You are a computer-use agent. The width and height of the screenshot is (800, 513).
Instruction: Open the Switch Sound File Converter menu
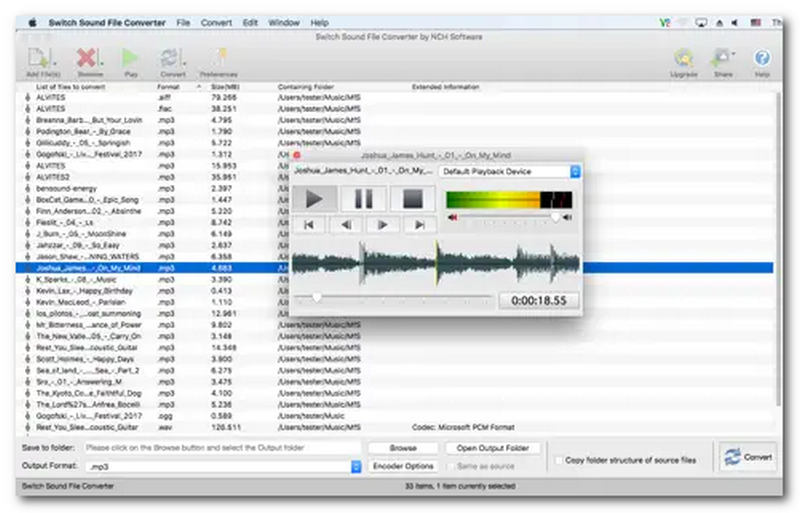(107, 22)
